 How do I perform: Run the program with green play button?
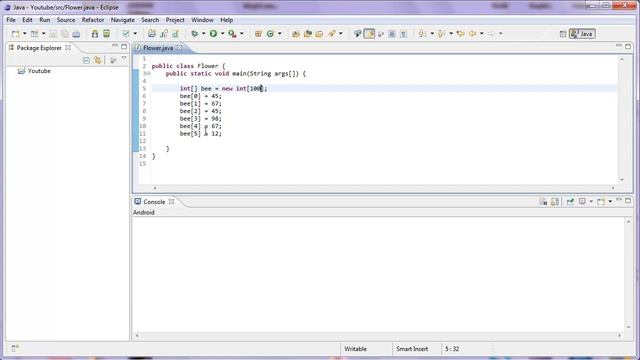[x=213, y=34]
